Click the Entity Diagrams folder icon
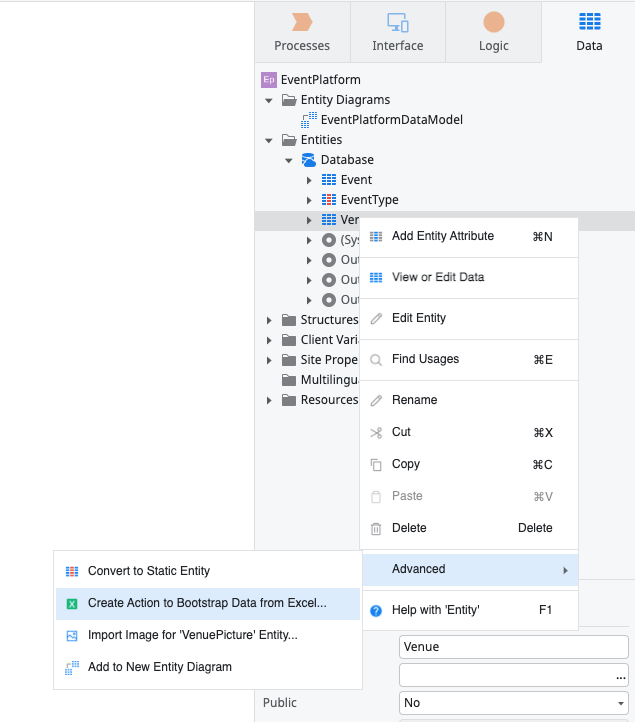The height and width of the screenshot is (722, 635). point(289,100)
